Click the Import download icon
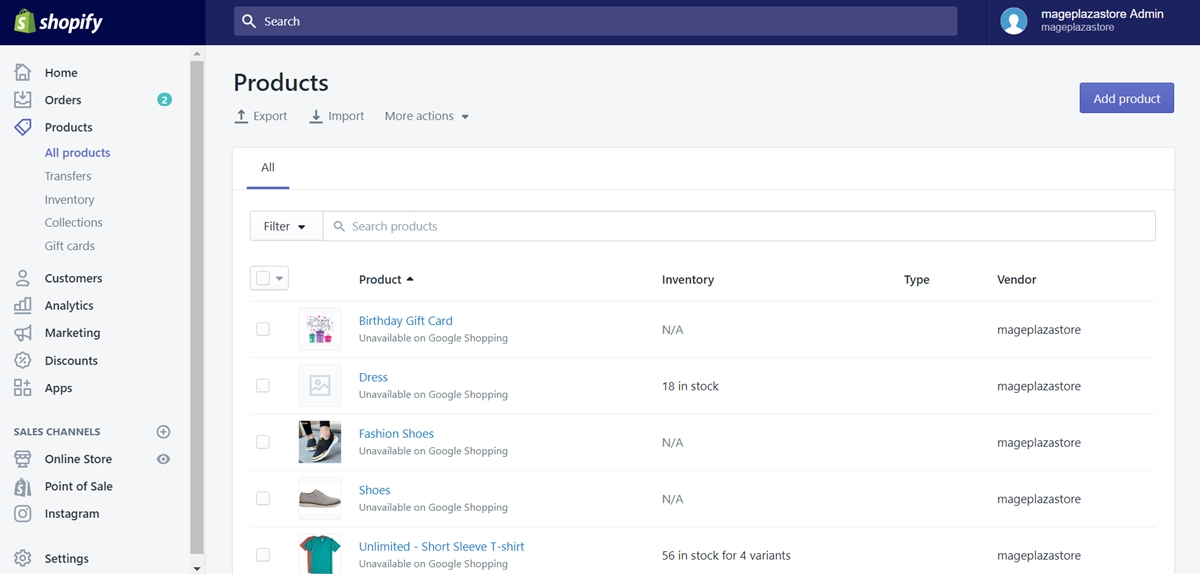This screenshot has width=1200, height=574. tap(316, 116)
